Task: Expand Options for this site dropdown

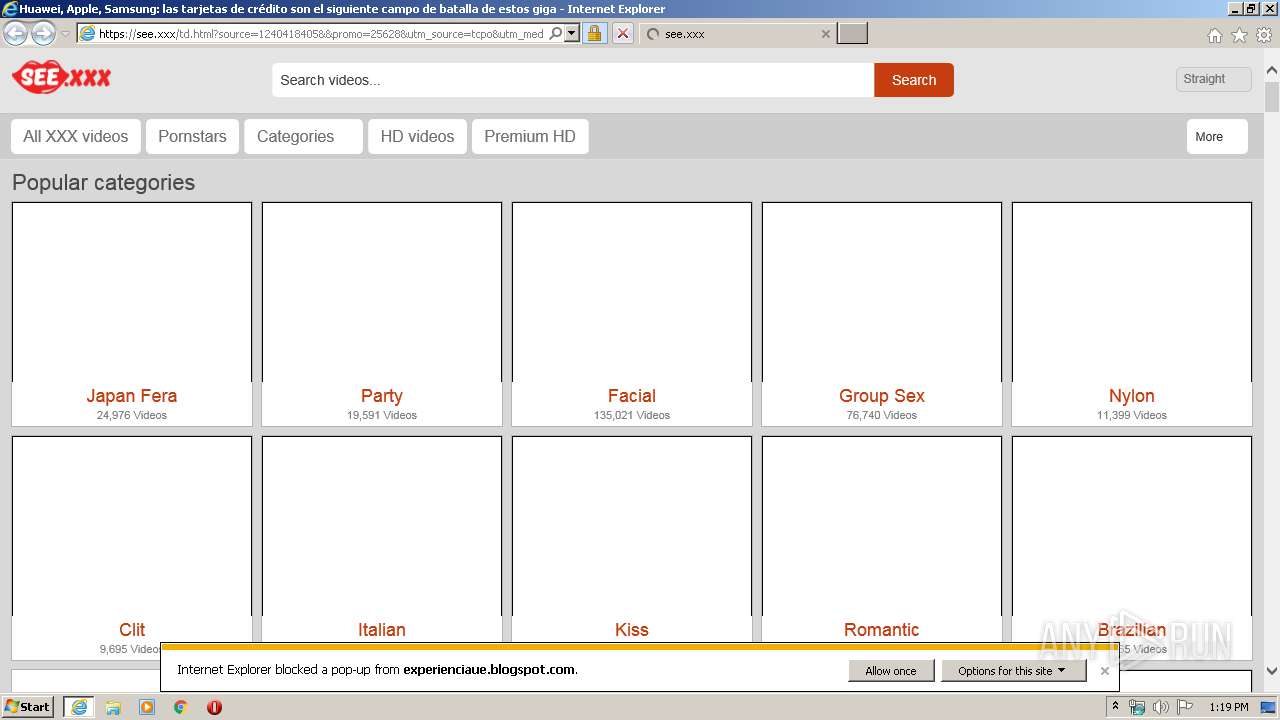Action: coord(1013,671)
